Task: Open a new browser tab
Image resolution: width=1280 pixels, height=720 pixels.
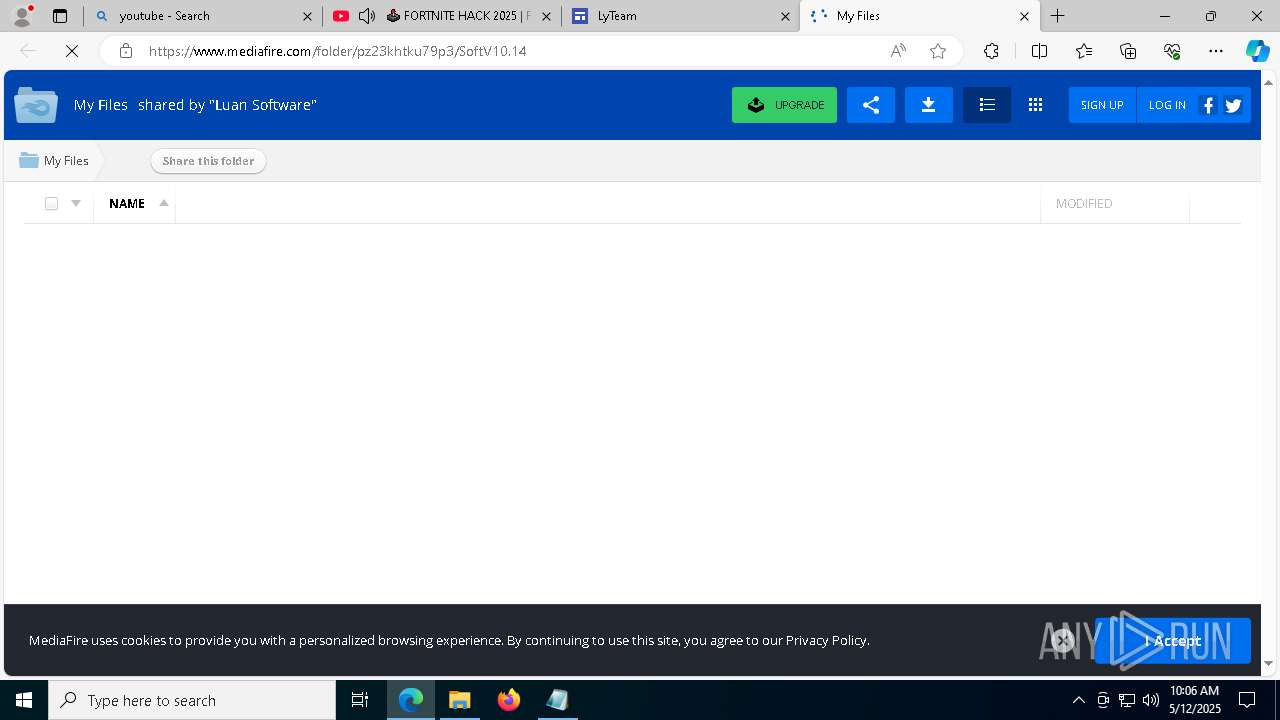Action: click(x=1057, y=16)
